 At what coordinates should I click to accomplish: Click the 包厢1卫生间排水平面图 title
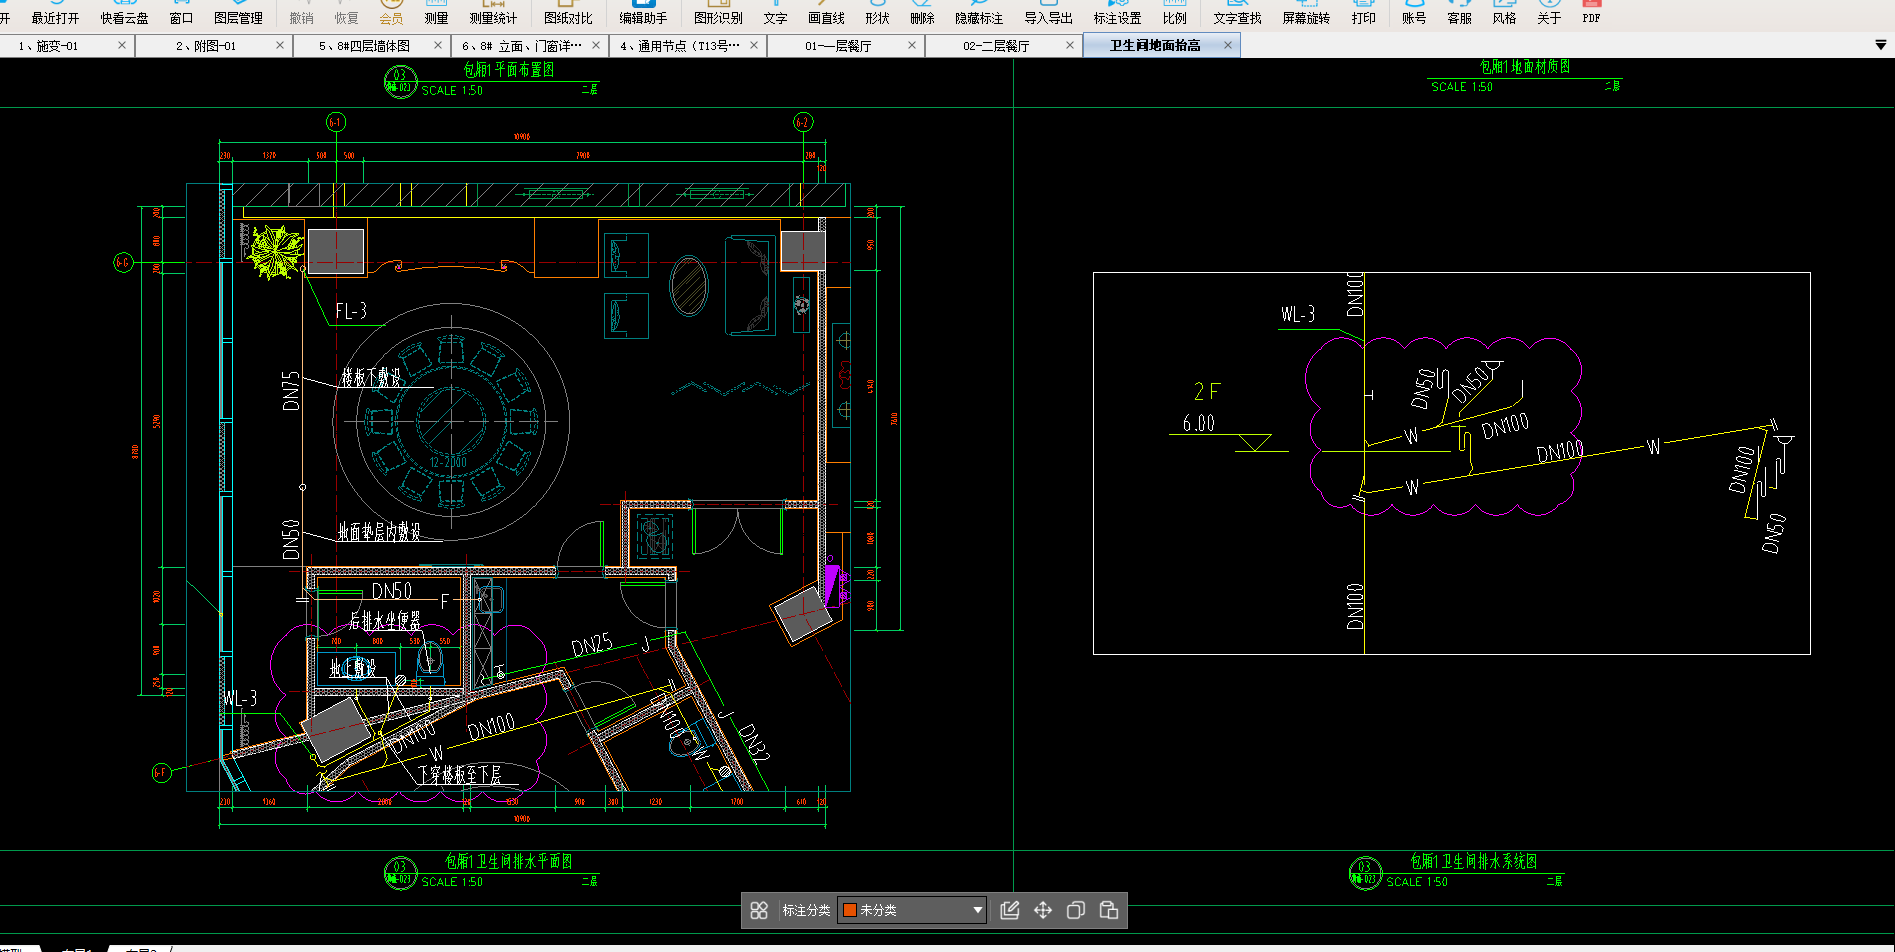(x=509, y=861)
